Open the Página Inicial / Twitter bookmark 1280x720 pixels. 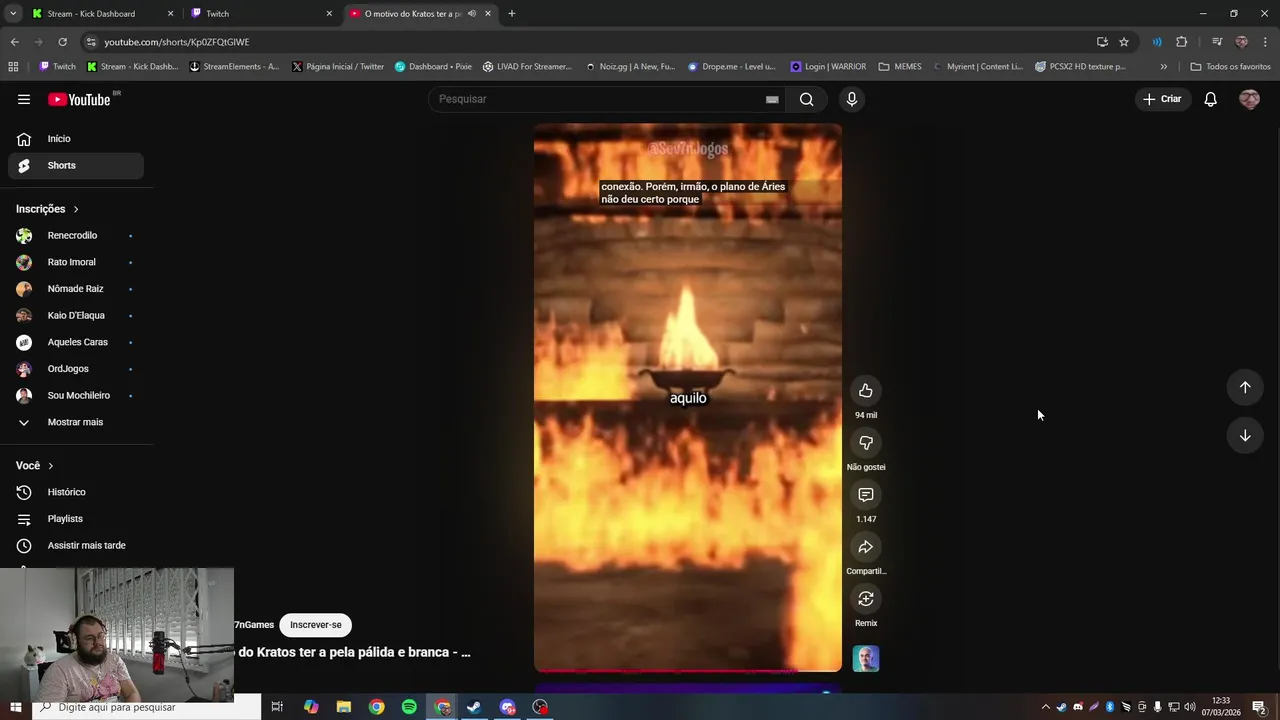338,67
